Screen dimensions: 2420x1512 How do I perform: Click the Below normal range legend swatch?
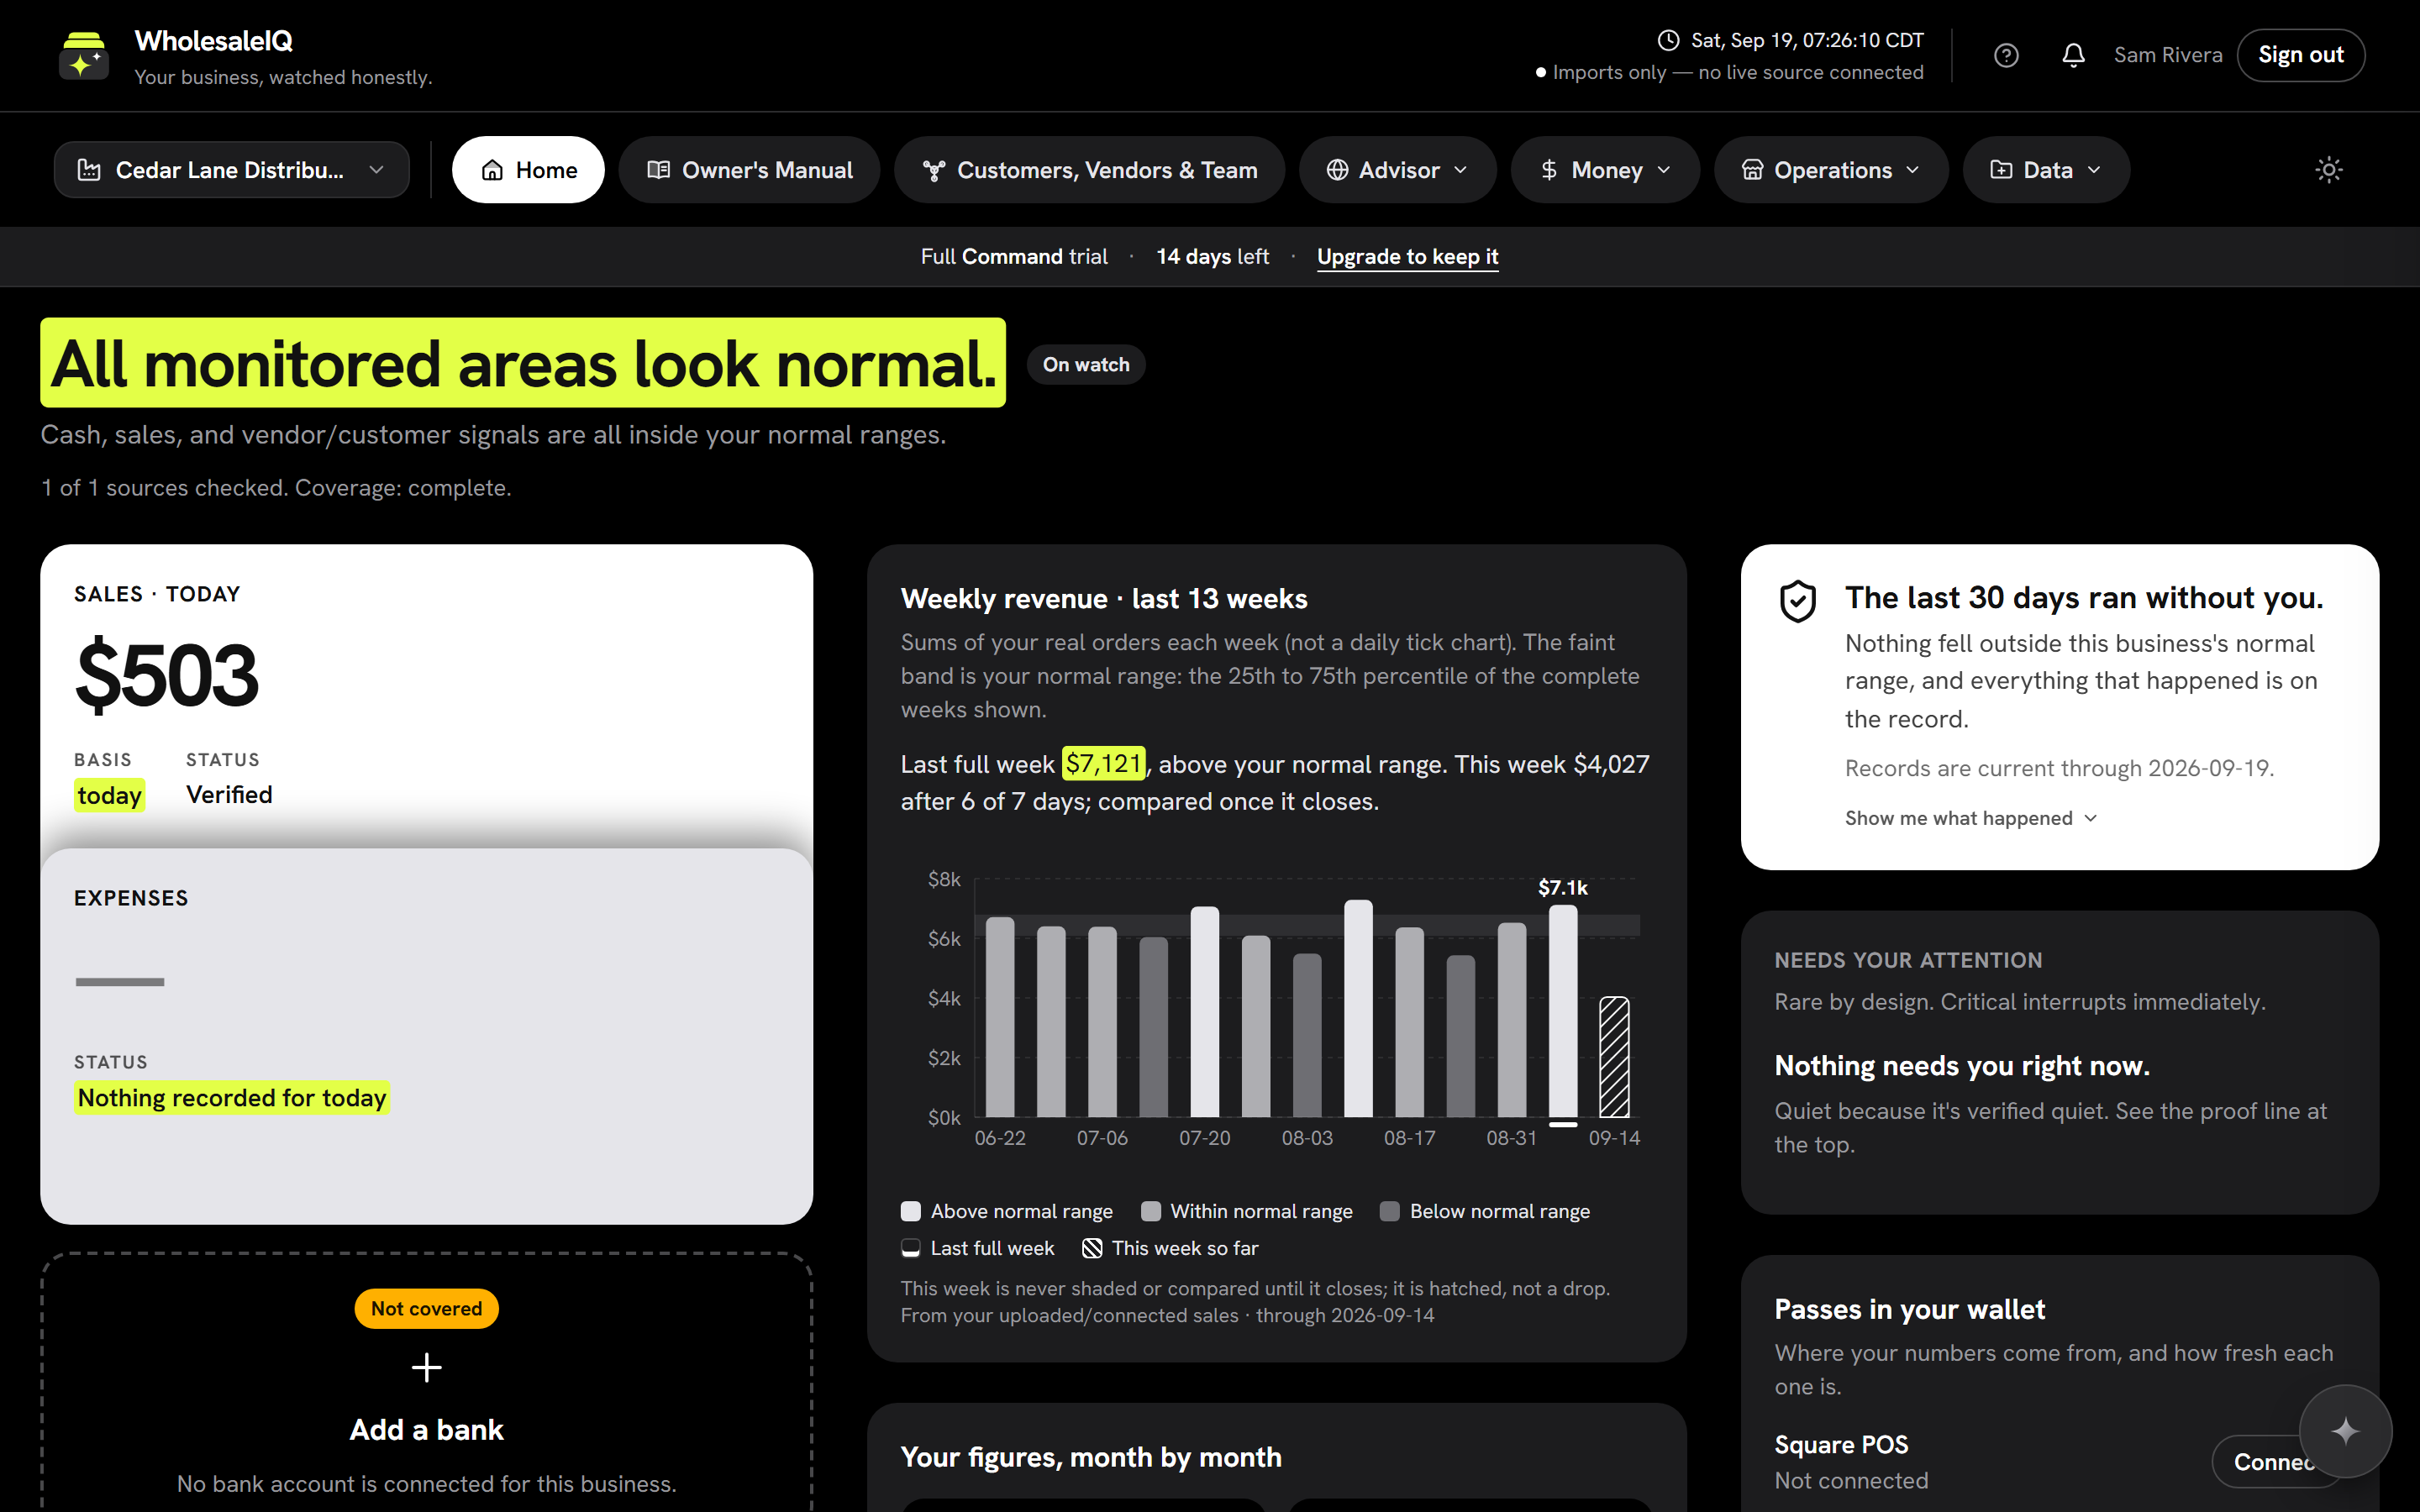[x=1389, y=1211]
